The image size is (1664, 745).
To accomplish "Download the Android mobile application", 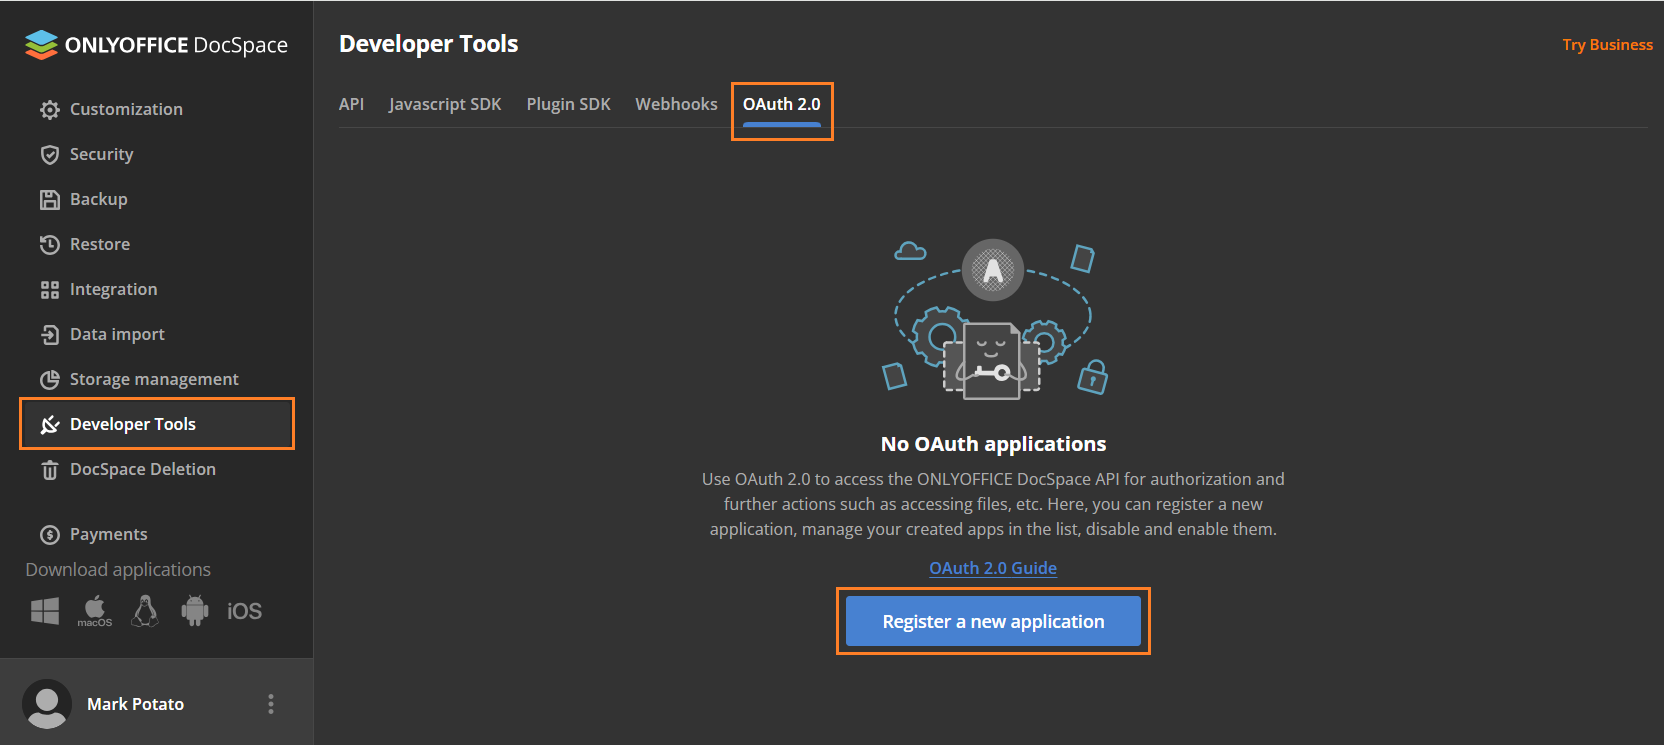I will [x=195, y=611].
